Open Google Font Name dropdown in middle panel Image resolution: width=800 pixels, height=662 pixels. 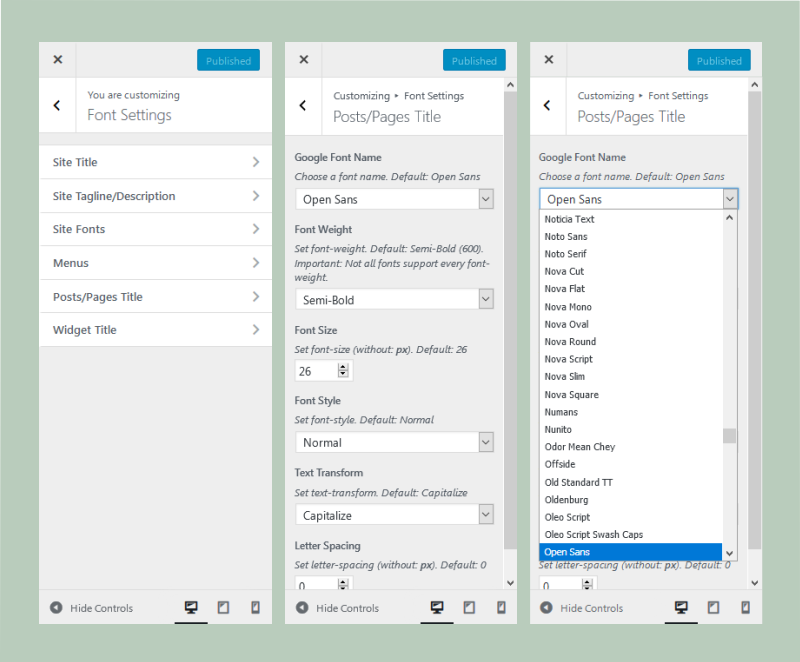(x=394, y=199)
